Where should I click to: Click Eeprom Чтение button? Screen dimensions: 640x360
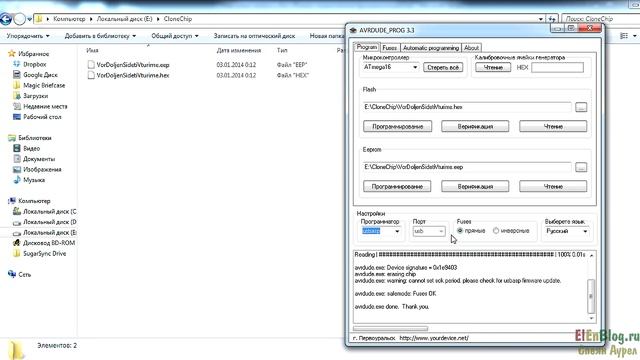point(553,187)
